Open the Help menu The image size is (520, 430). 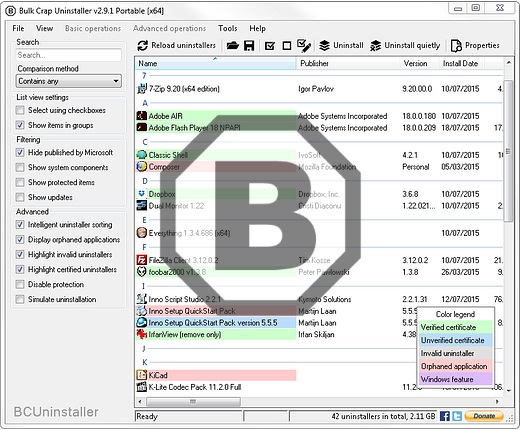coord(257,28)
